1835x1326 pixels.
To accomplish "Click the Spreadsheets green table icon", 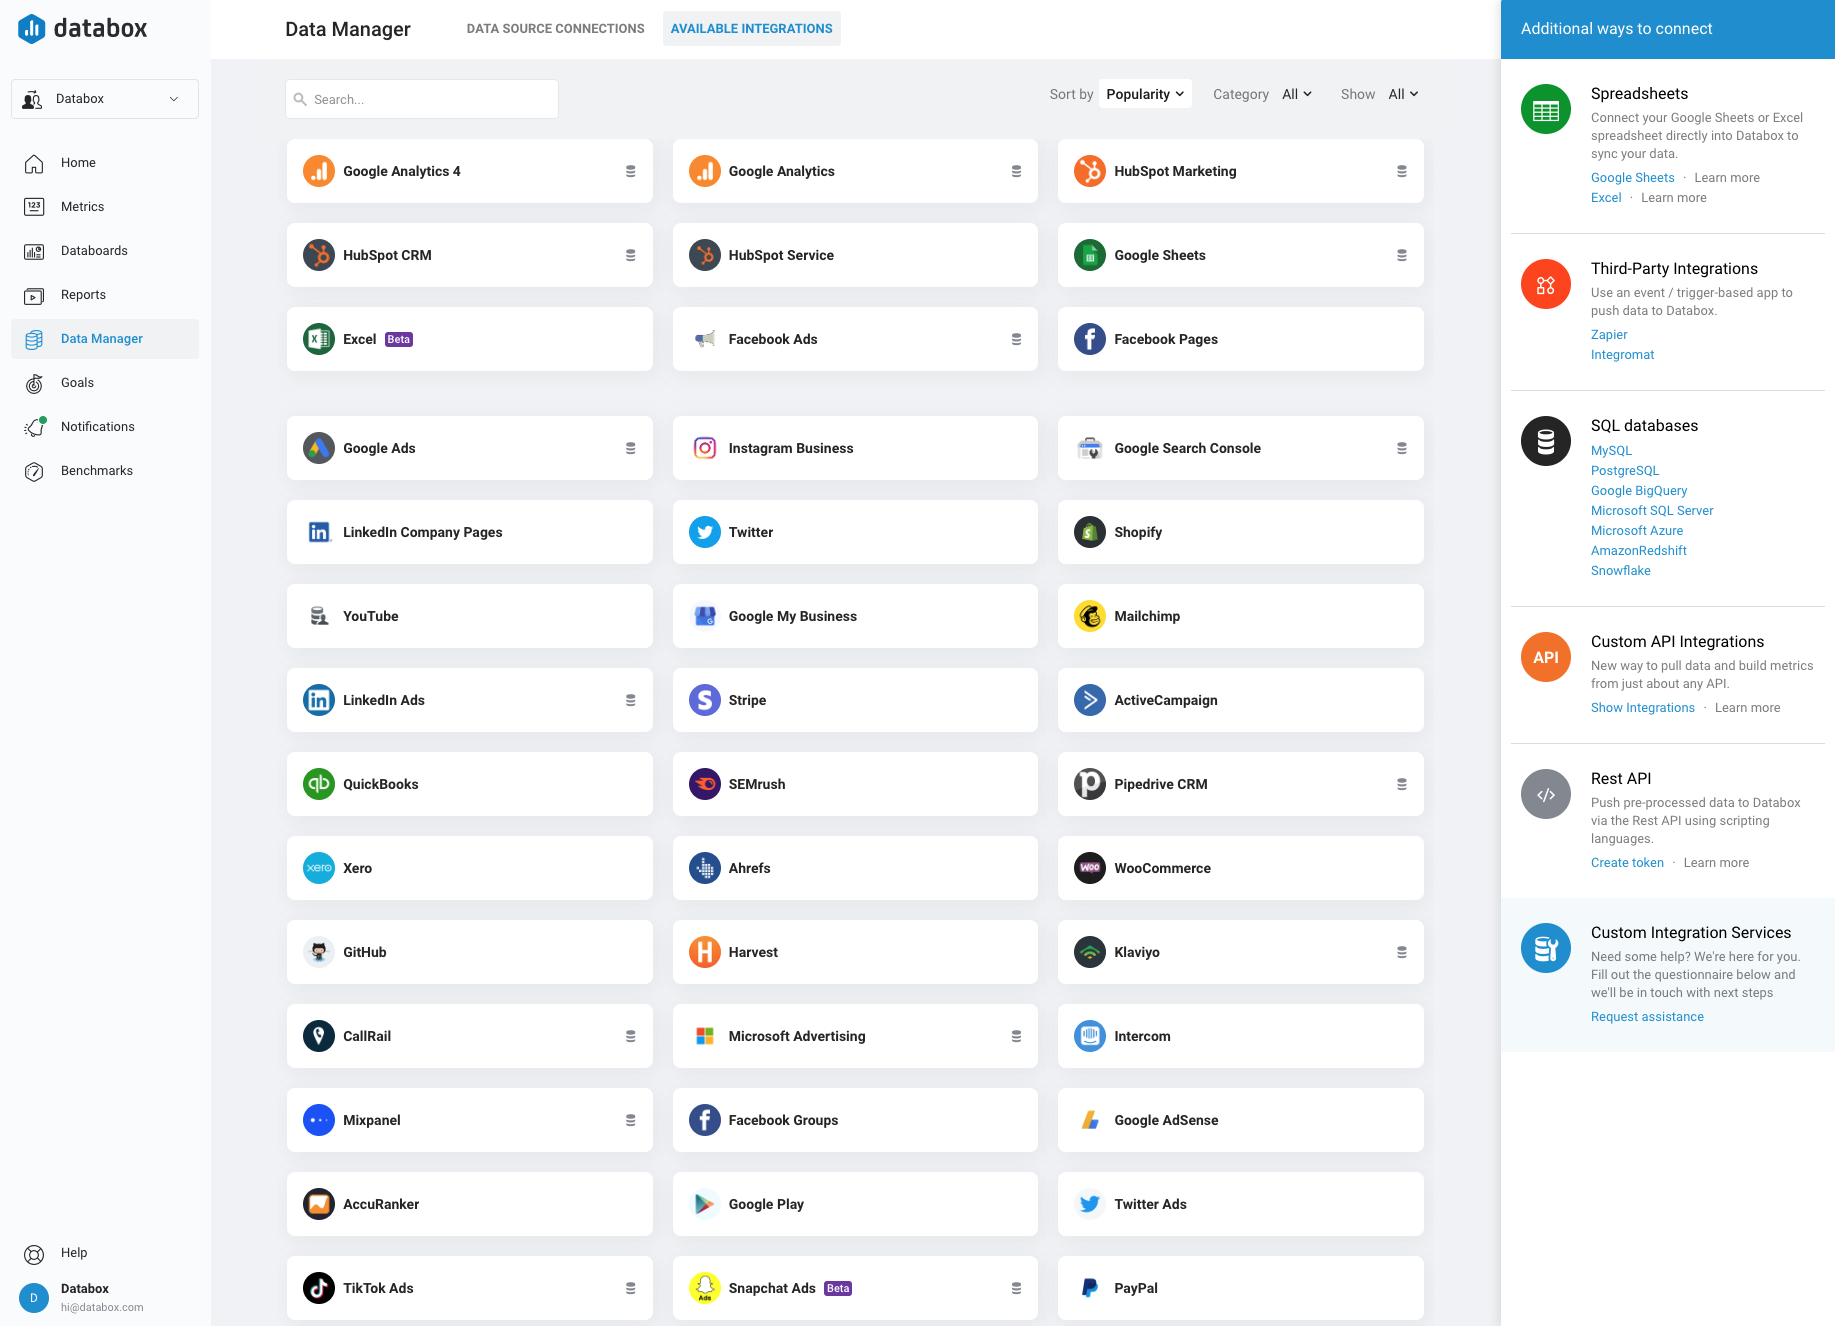I will tap(1546, 110).
